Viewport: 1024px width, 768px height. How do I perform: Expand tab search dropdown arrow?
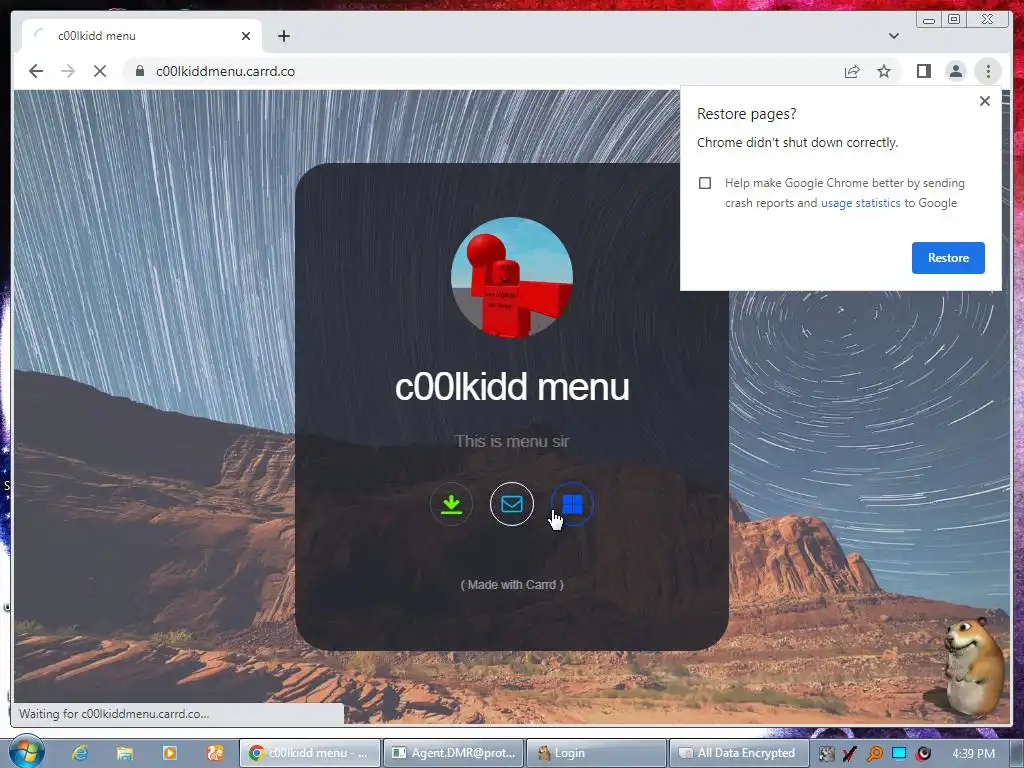click(894, 36)
